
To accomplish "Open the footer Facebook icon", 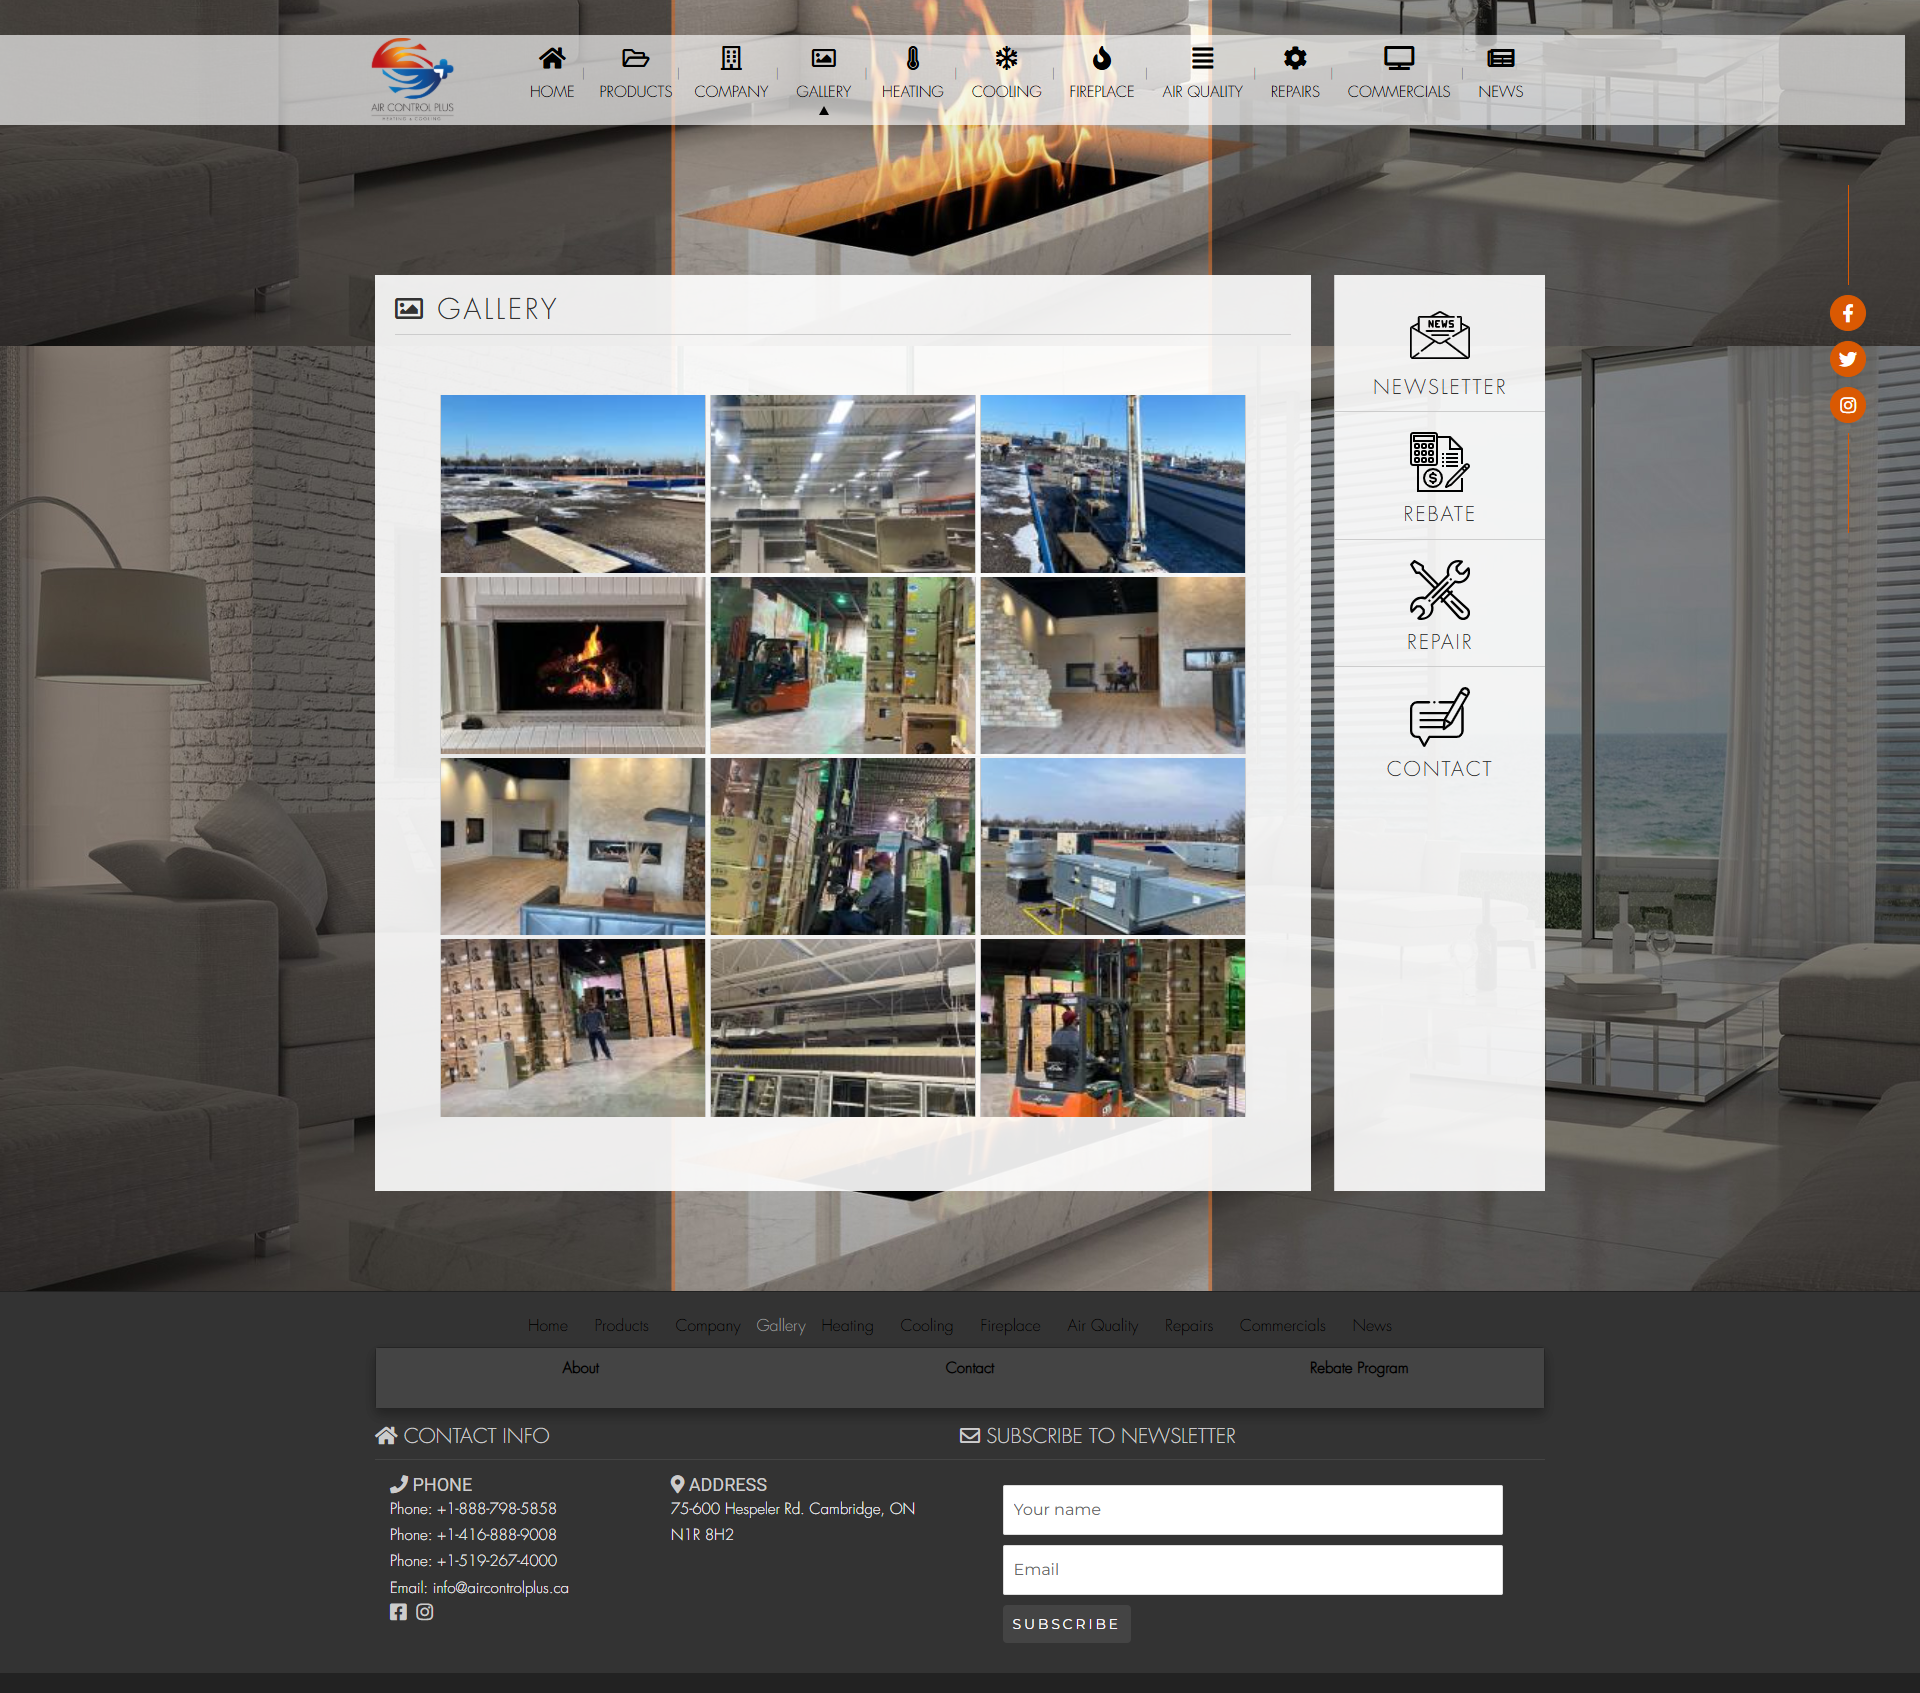I will (398, 1612).
